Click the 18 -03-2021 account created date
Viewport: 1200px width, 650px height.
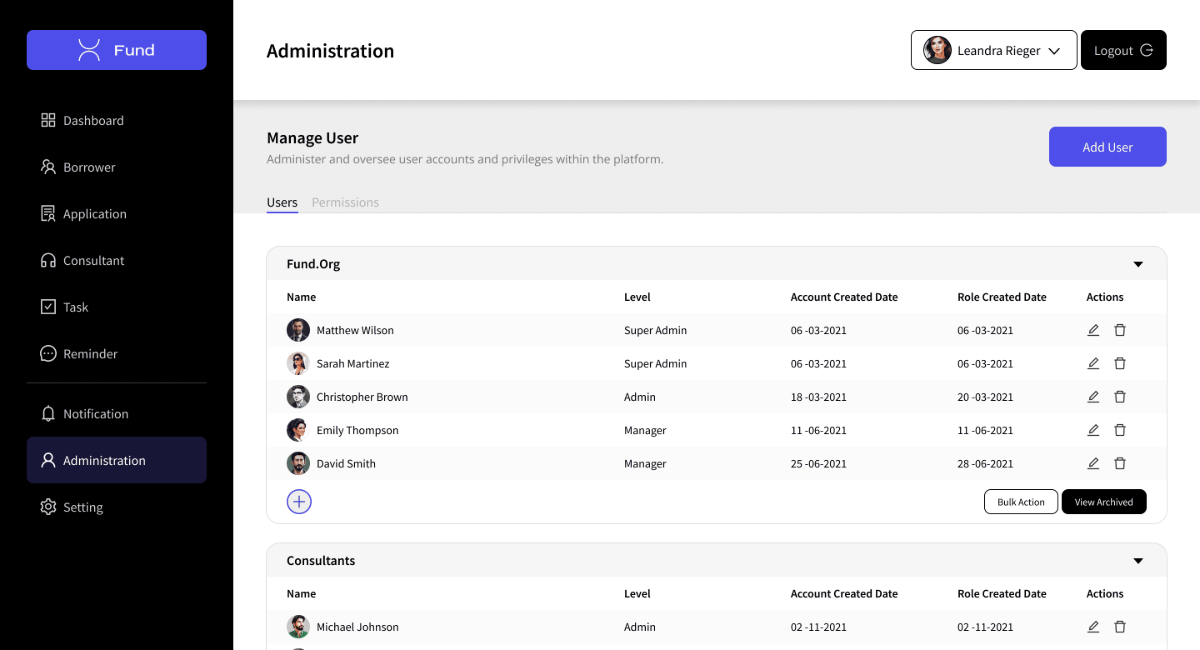point(818,397)
